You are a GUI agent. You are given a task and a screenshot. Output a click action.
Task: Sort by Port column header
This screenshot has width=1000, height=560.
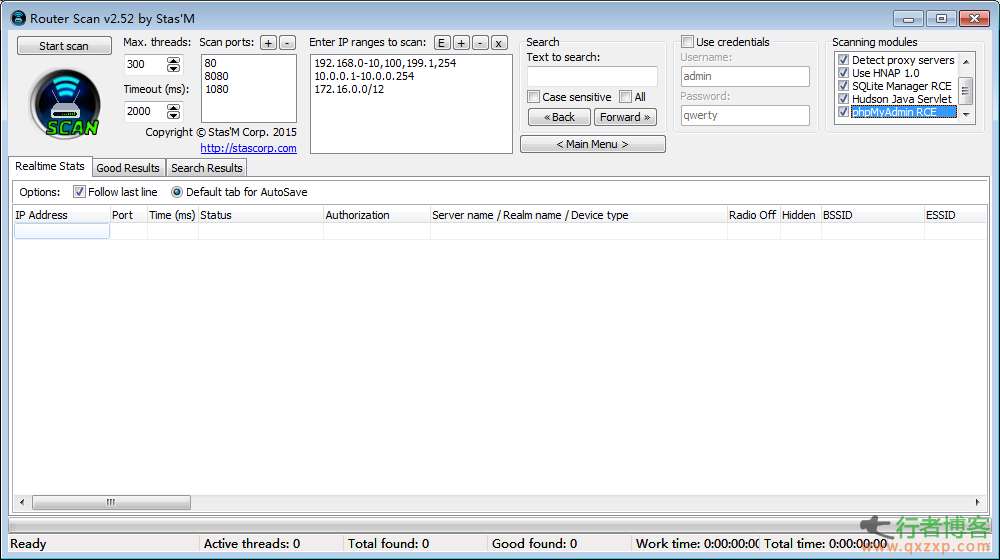point(128,215)
